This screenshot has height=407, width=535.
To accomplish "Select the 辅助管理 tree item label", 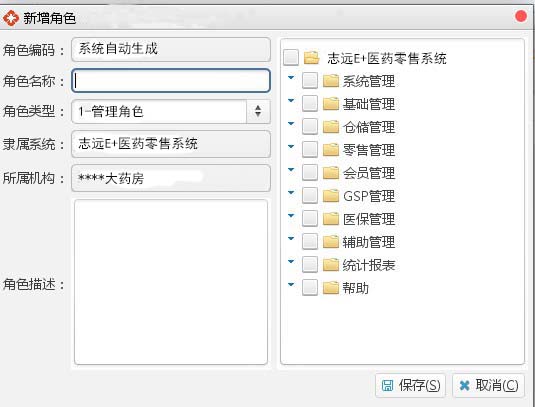I will tap(369, 242).
